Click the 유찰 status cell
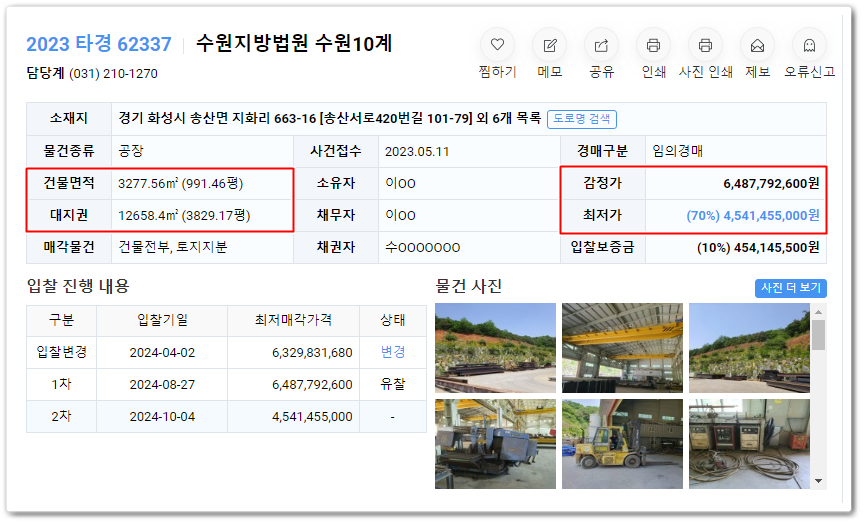 tap(393, 385)
